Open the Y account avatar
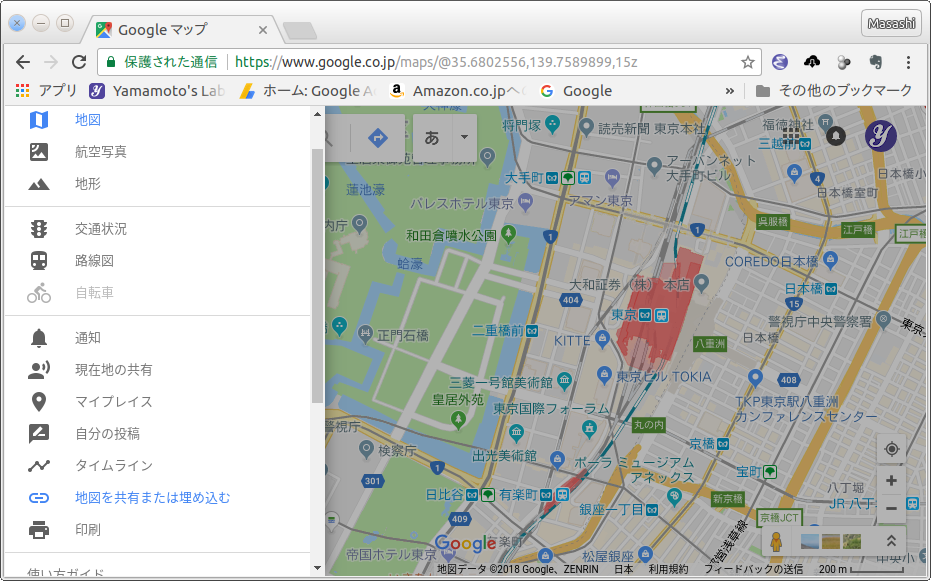 [x=881, y=135]
